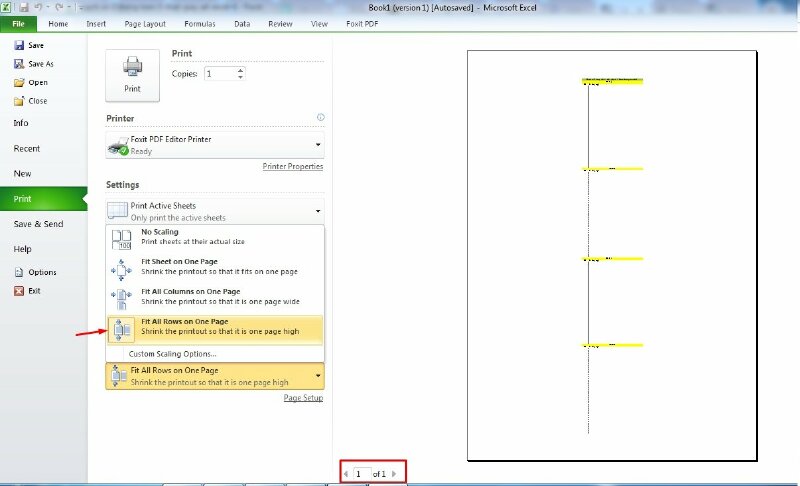Expand the Fit All Rows scaling dropdown
This screenshot has width=800, height=486.
point(215,376)
